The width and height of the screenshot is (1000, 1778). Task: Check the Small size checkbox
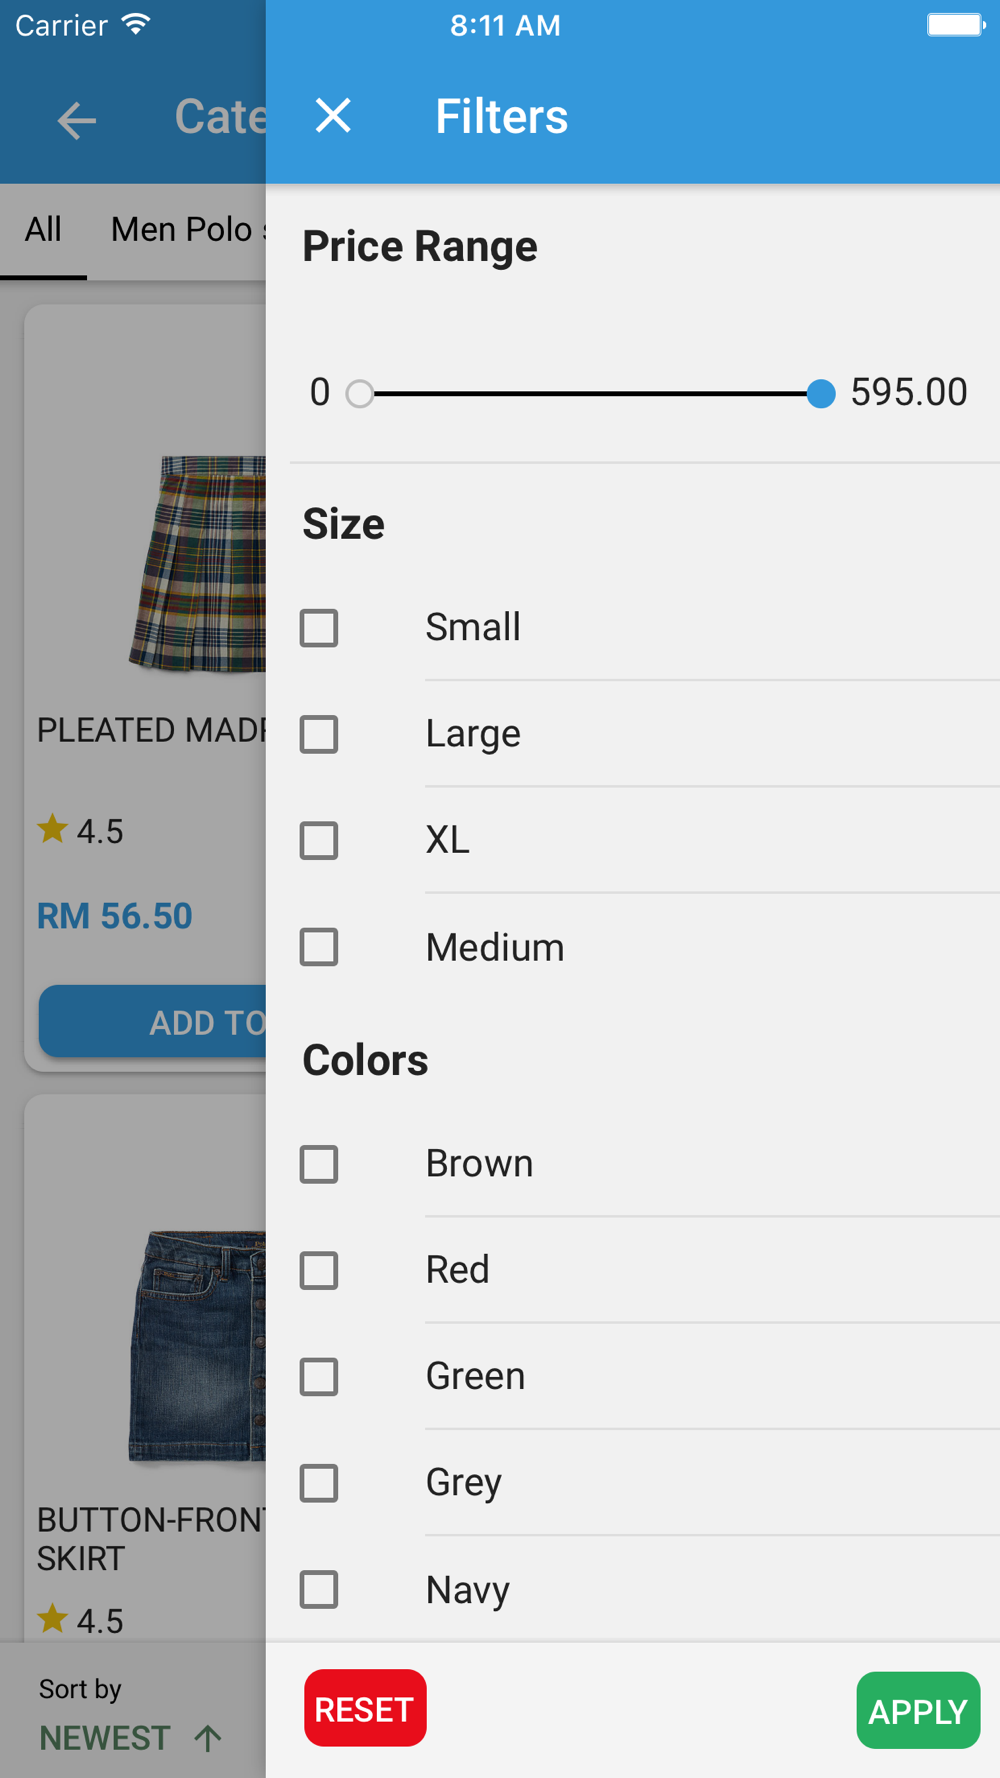(x=319, y=628)
